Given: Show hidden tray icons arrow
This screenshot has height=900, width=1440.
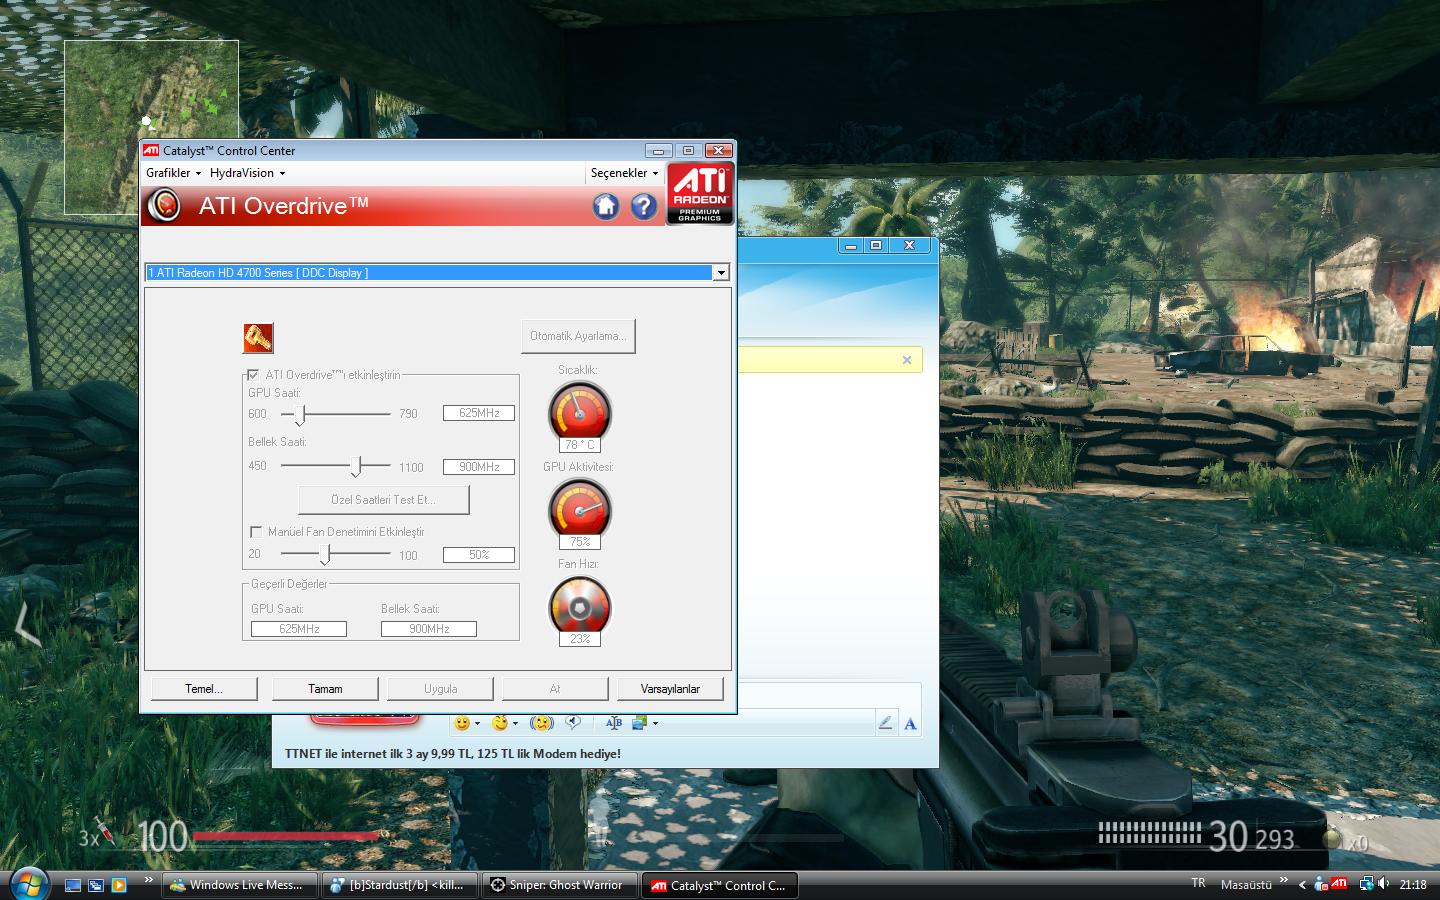Looking at the screenshot, I should 1302,884.
